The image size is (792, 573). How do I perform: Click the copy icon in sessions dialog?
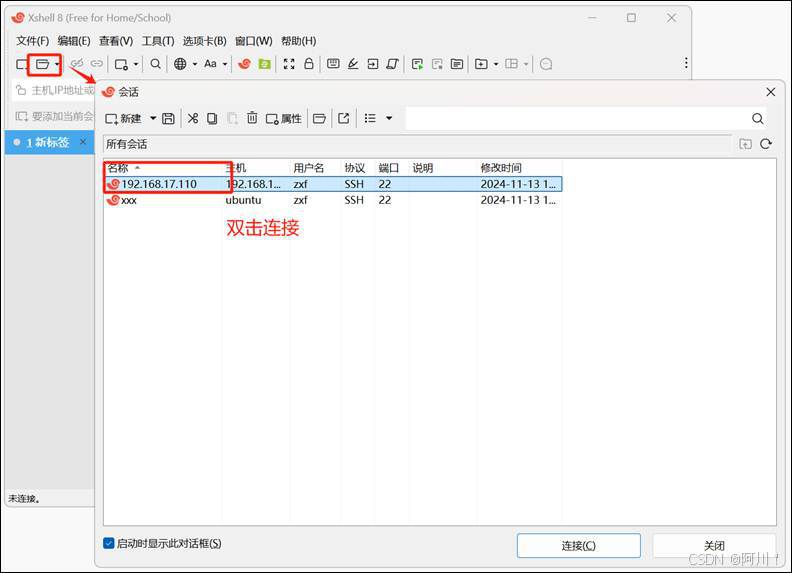coord(212,118)
